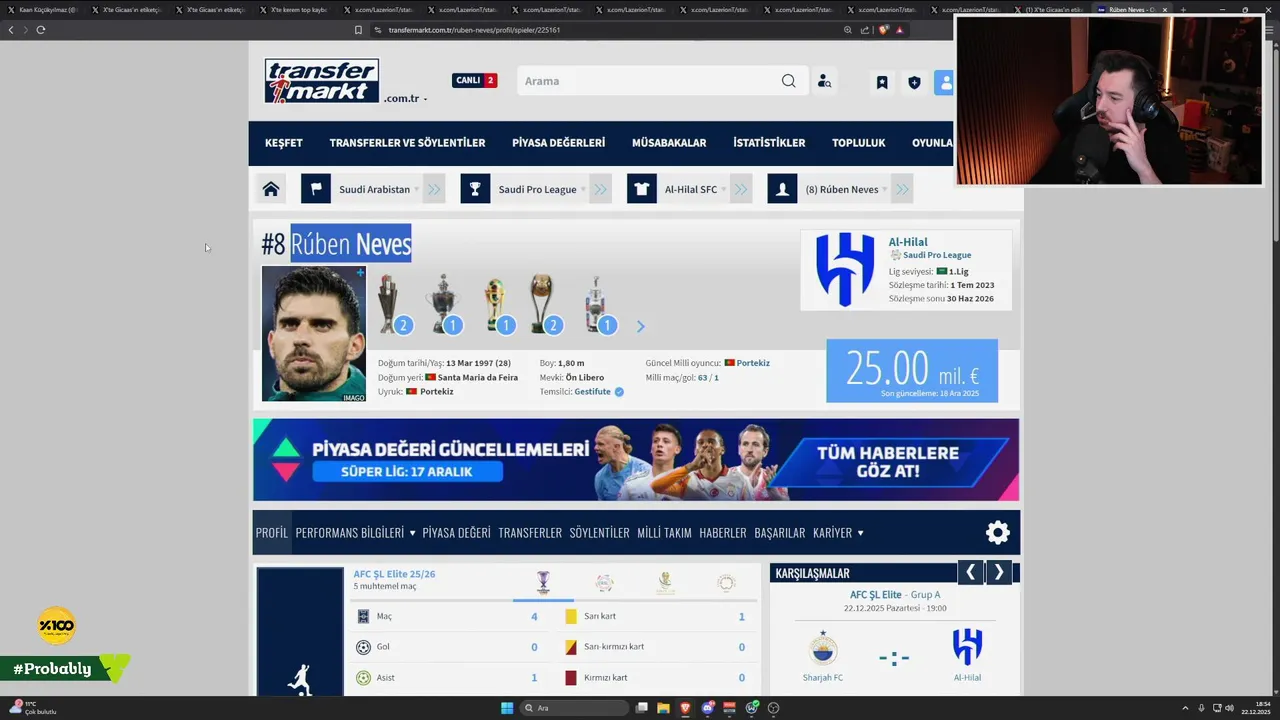Viewport: 1280px width, 720px height.
Task: Open Brave browser taskbar icon
Action: coord(686,708)
